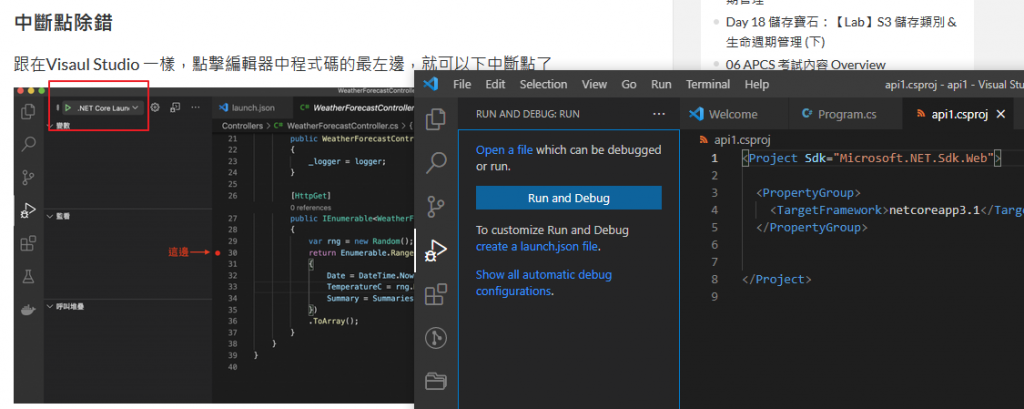The height and width of the screenshot is (409, 1024).
Task: Click the flask Test icon in blog screenshot
Action: (28, 276)
